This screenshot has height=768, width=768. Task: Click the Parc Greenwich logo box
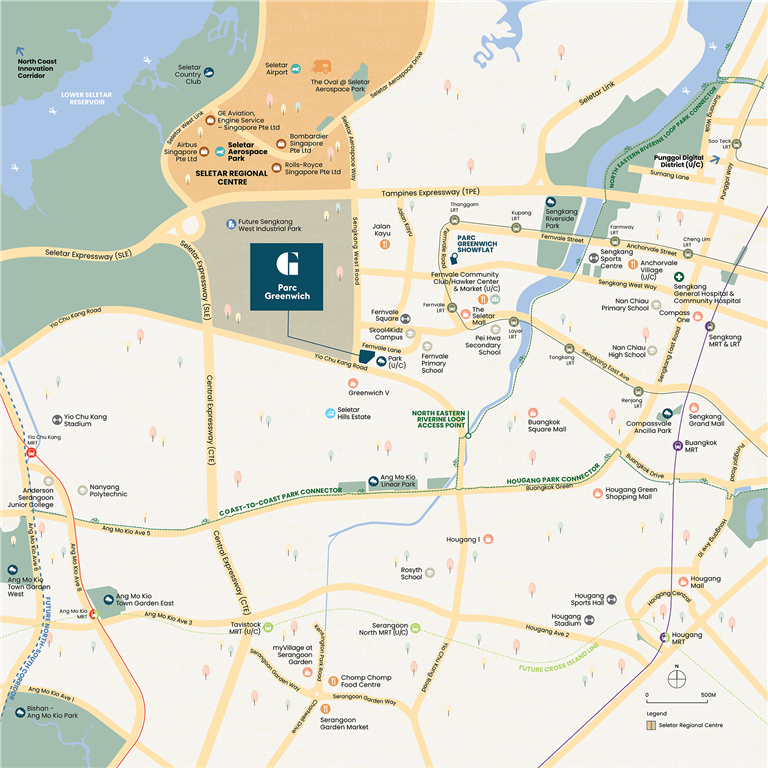(x=287, y=277)
